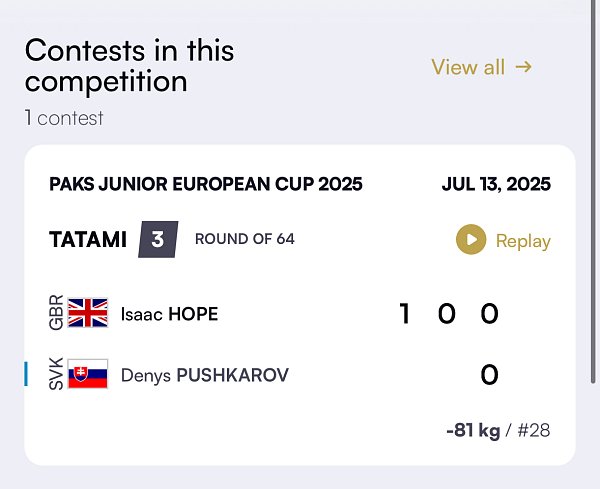Click the gold Replay play icon
Screen dimensions: 600x489
pos(471,240)
